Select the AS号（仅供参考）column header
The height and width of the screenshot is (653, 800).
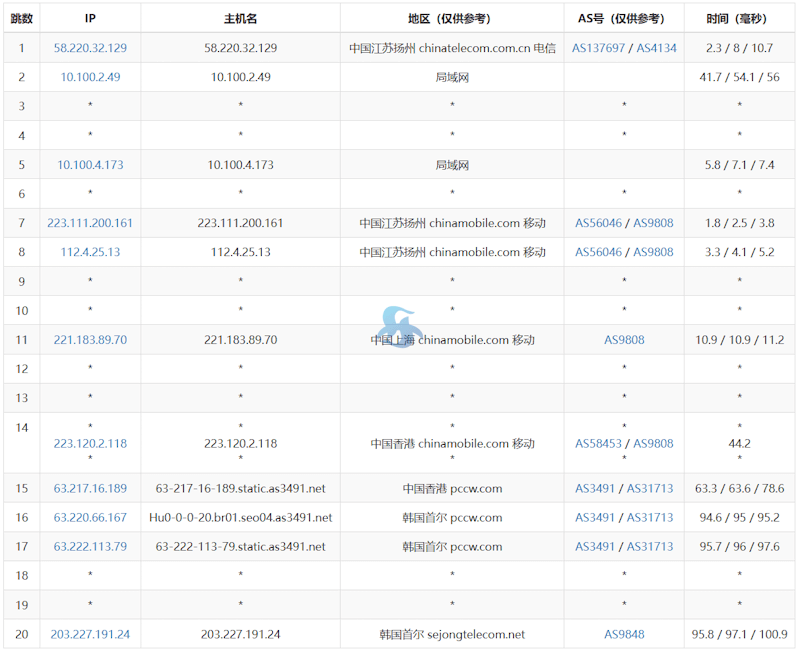click(624, 19)
